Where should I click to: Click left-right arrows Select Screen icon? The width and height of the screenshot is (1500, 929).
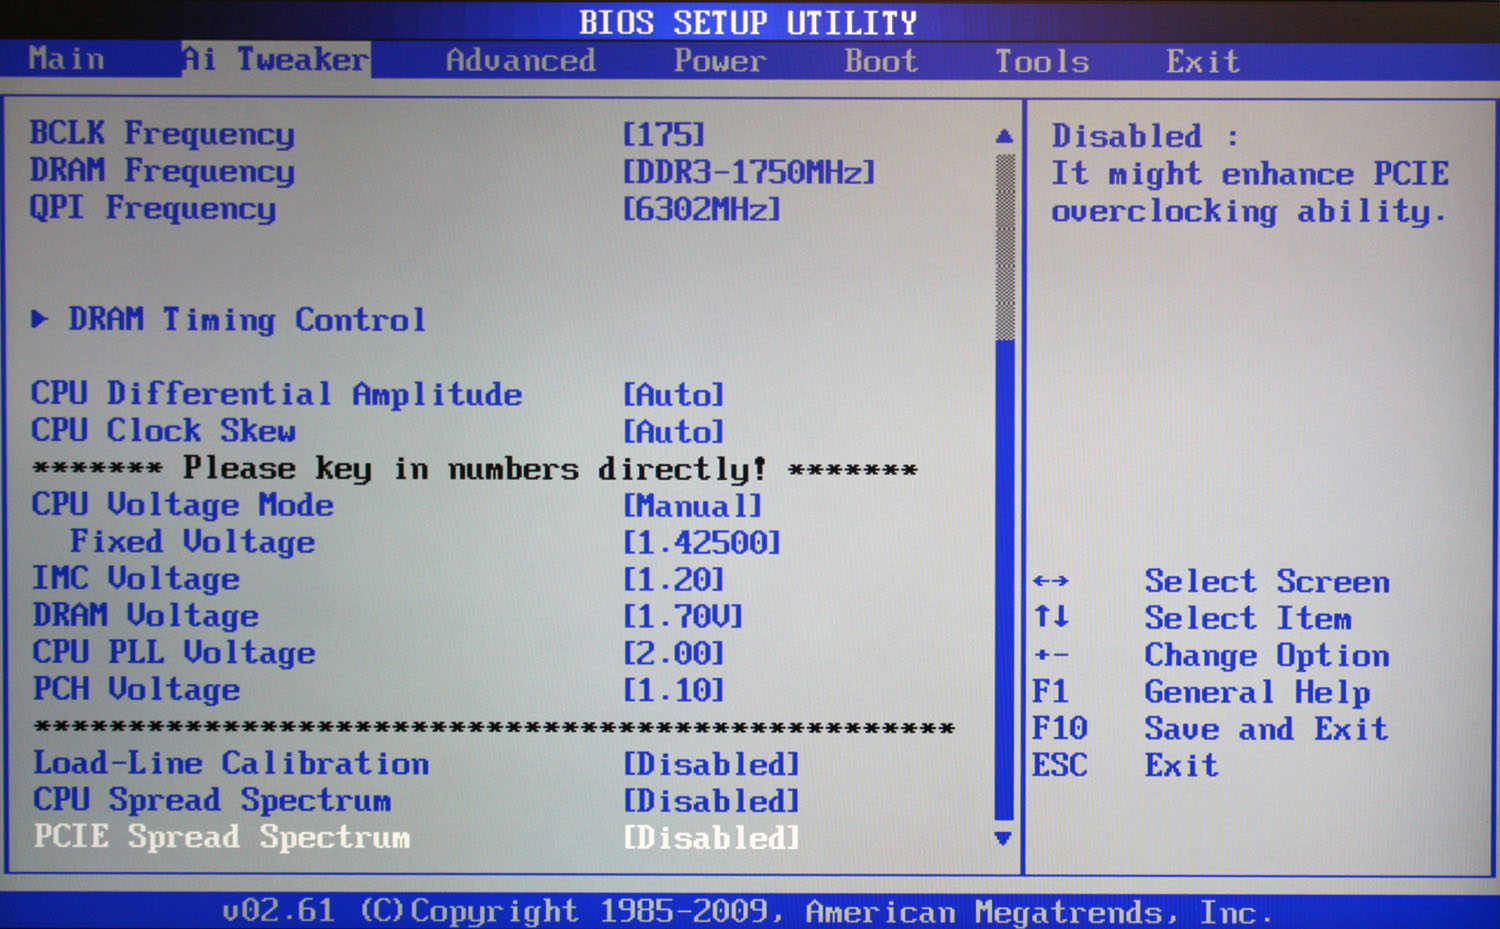(x=1051, y=581)
